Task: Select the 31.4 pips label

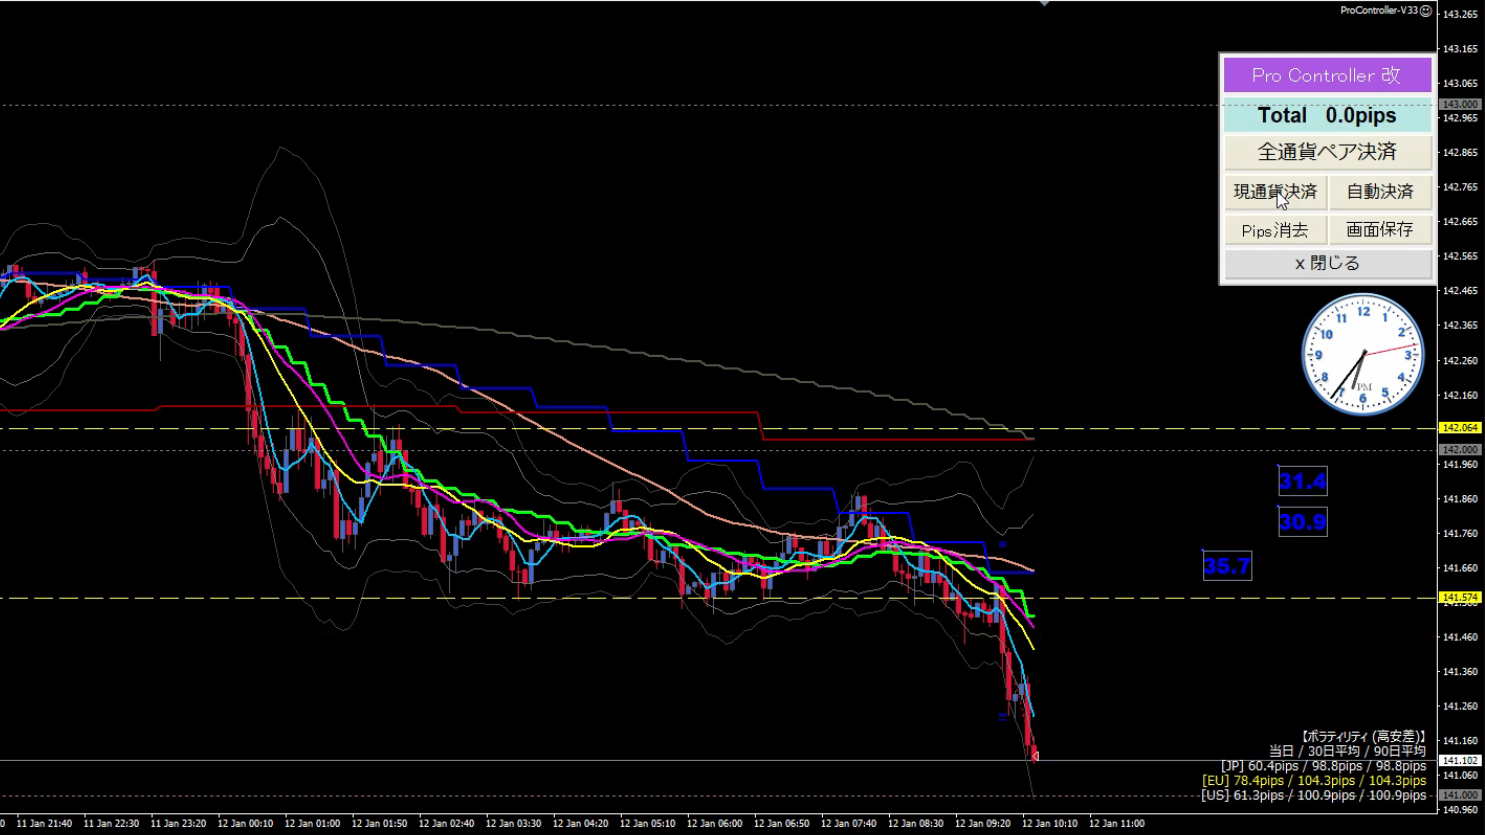Action: click(x=1302, y=481)
